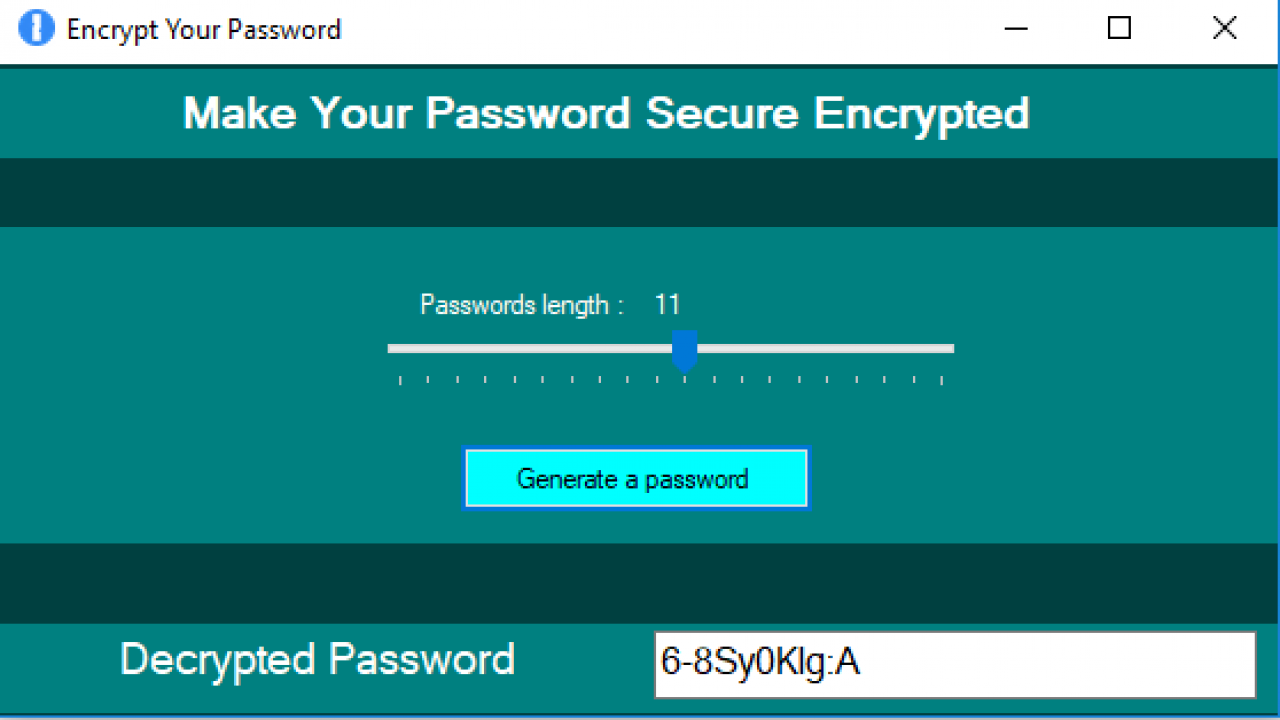This screenshot has height=720, width=1280.
Task: Click the dark band below the heading
Action: point(640,192)
